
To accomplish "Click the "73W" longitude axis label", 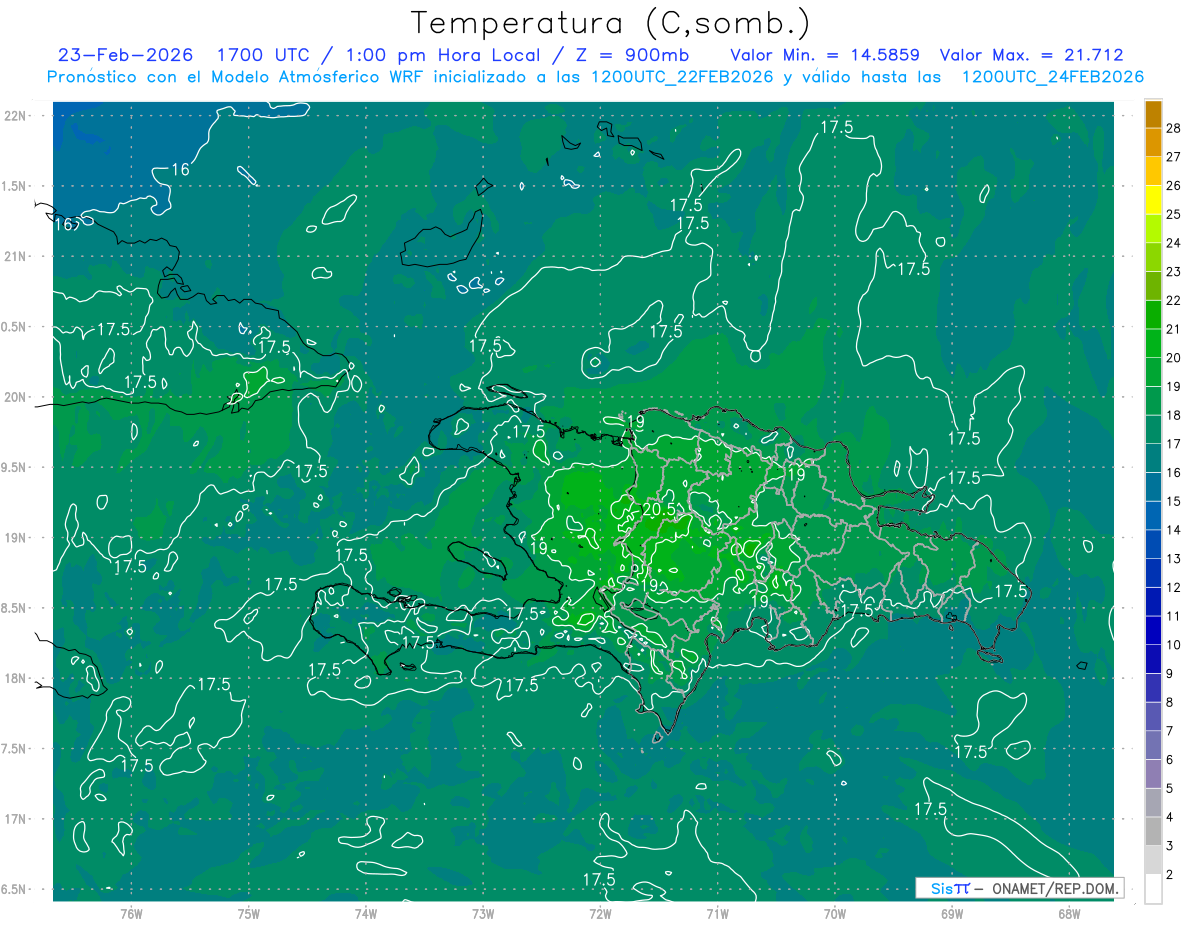I will pyautogui.click(x=482, y=913).
